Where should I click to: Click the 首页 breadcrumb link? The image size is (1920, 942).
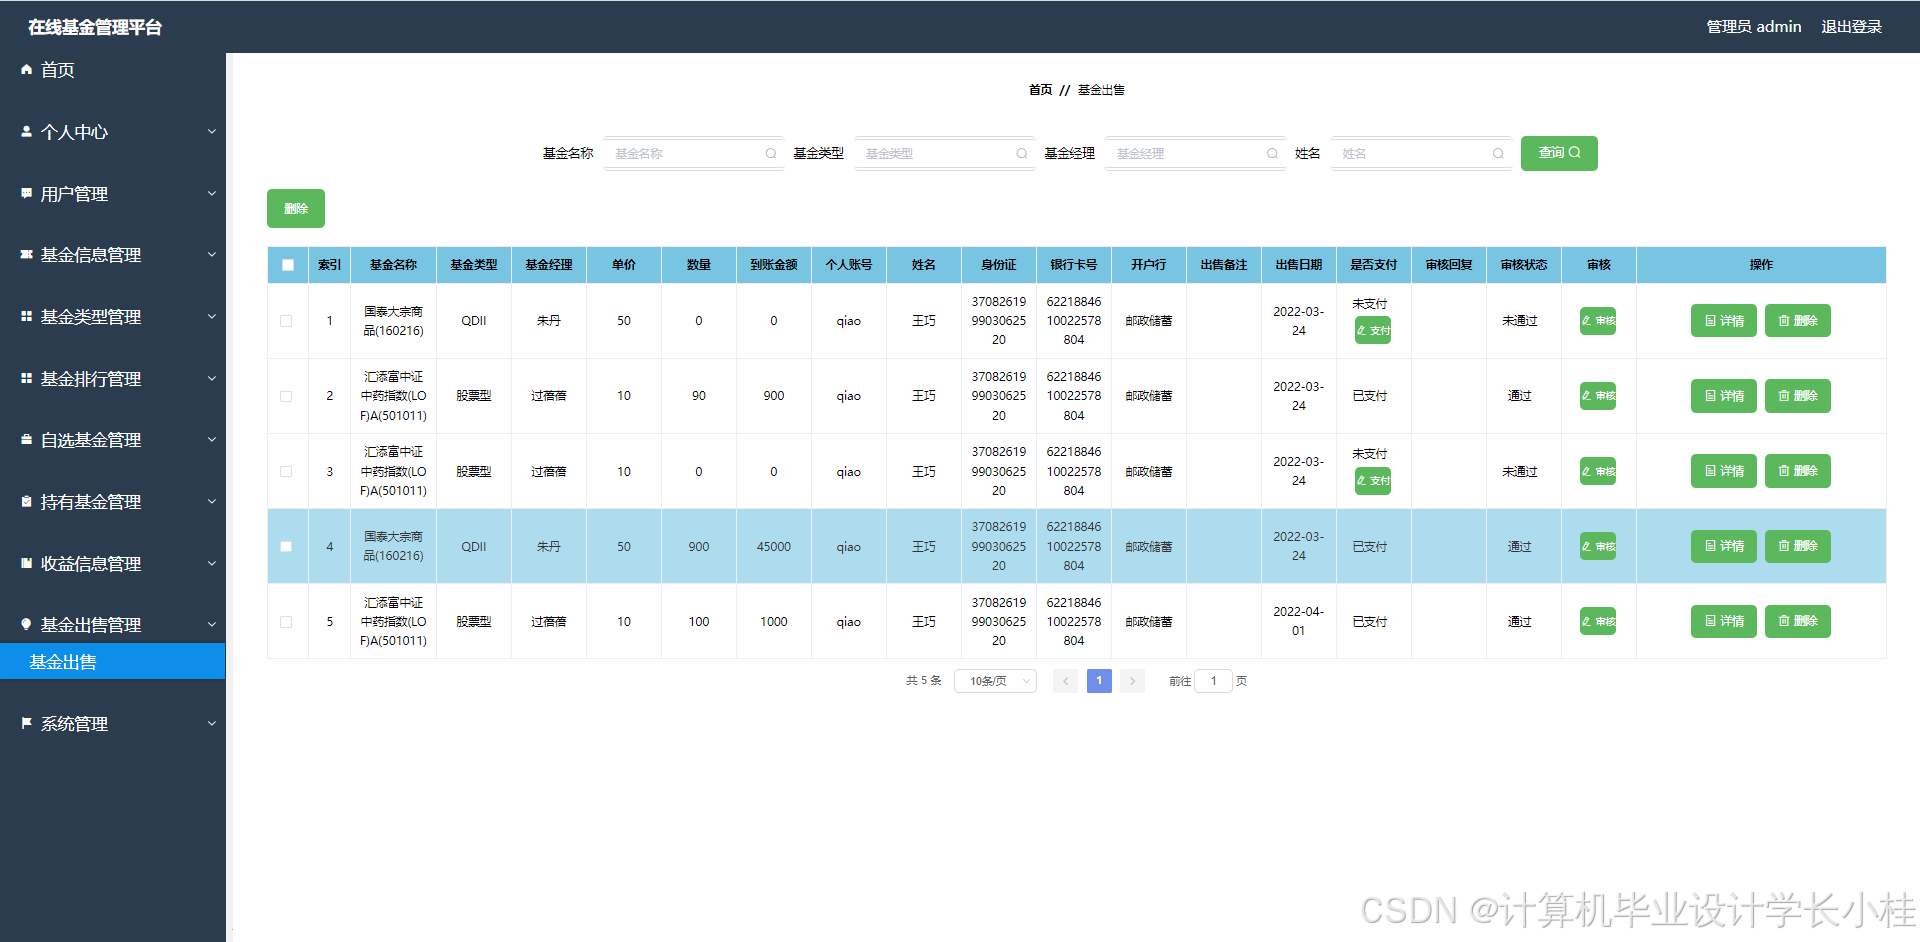coord(1040,89)
